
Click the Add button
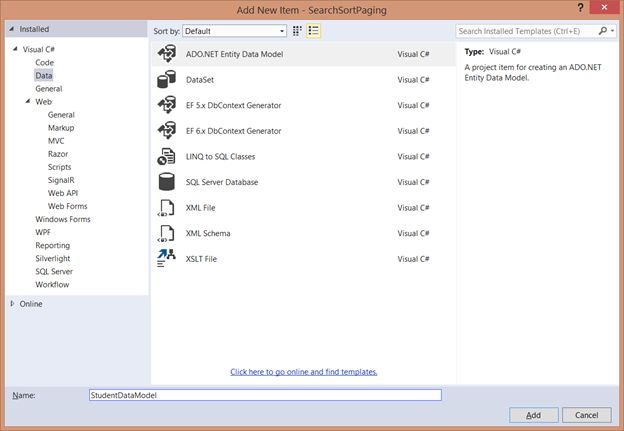coord(533,415)
